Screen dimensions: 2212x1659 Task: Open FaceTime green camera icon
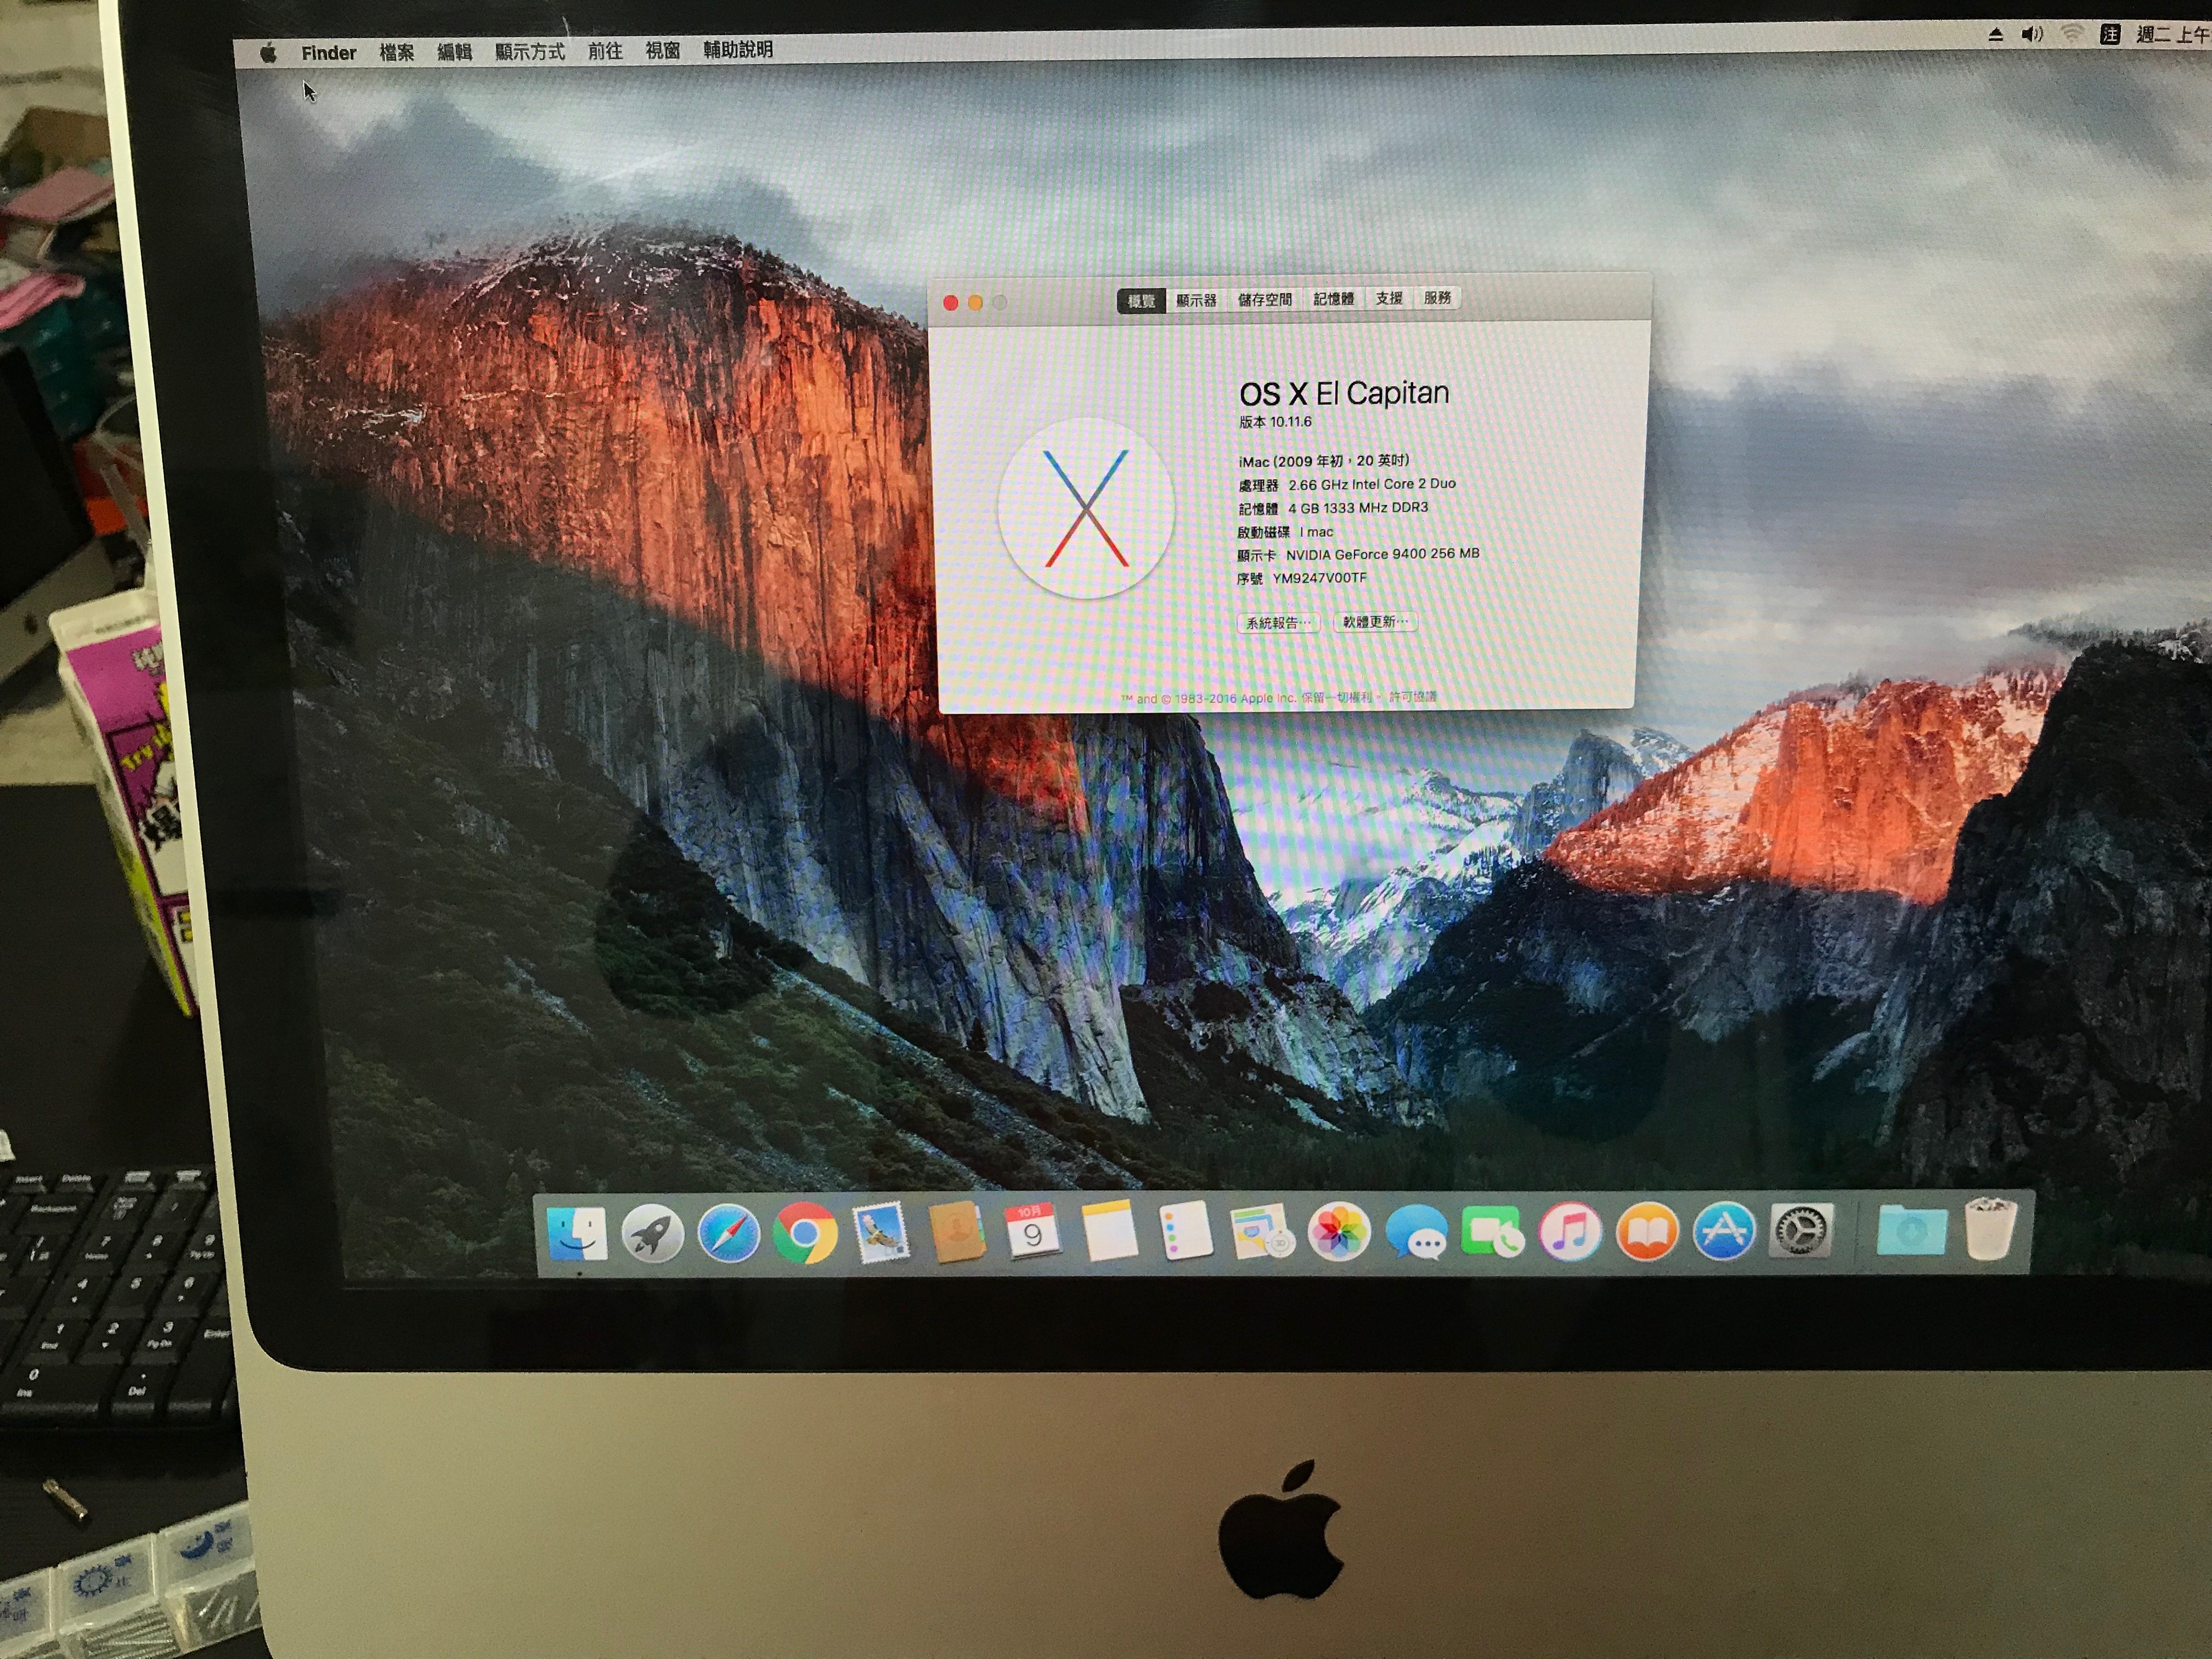[x=1492, y=1230]
